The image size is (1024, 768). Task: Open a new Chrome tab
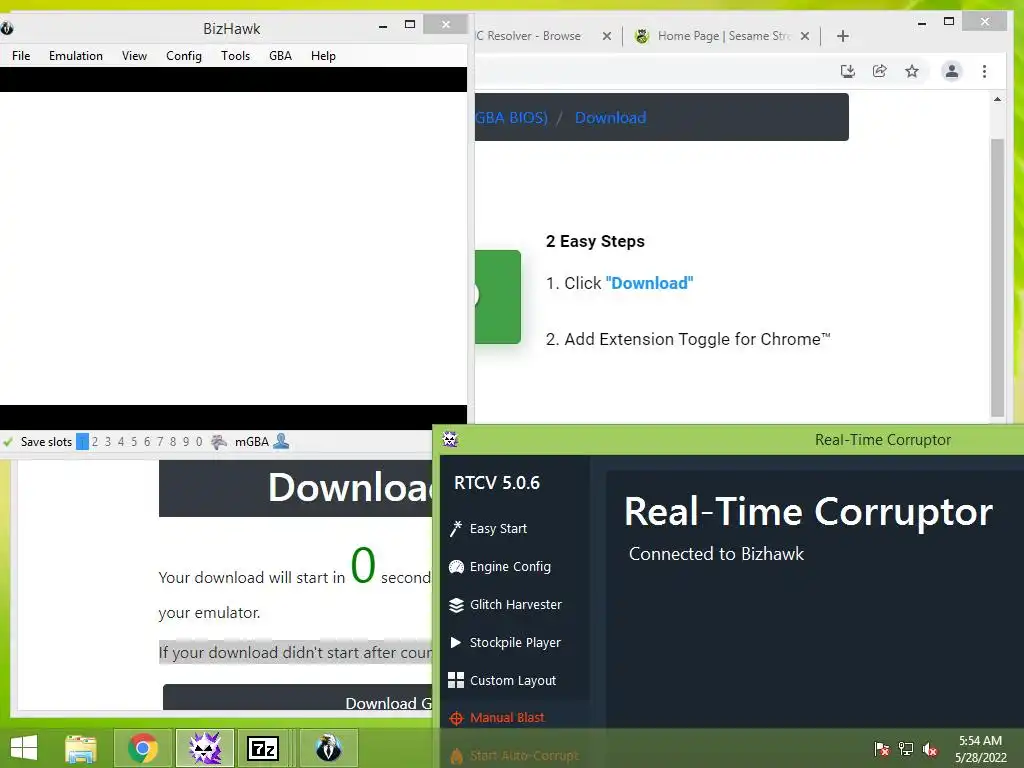point(842,36)
